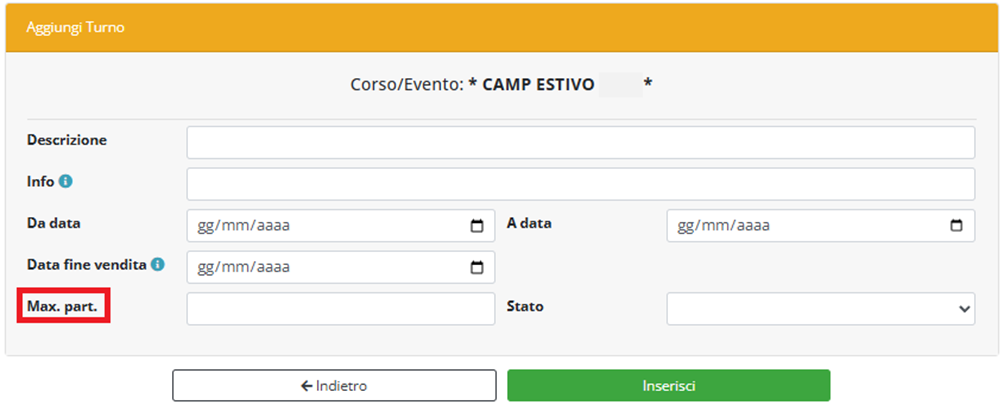Click info icon beside Data fine vendita
The height and width of the screenshot is (405, 1004).
pos(158,265)
